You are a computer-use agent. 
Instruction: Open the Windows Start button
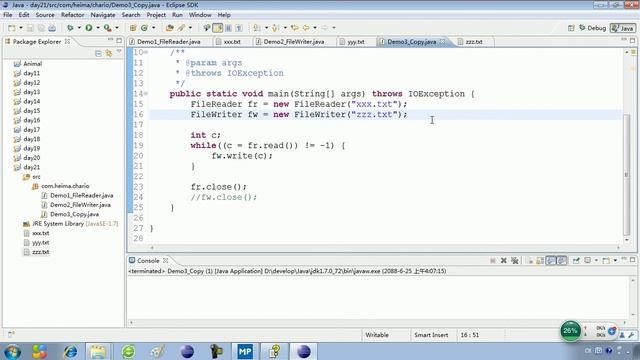pos(12,351)
